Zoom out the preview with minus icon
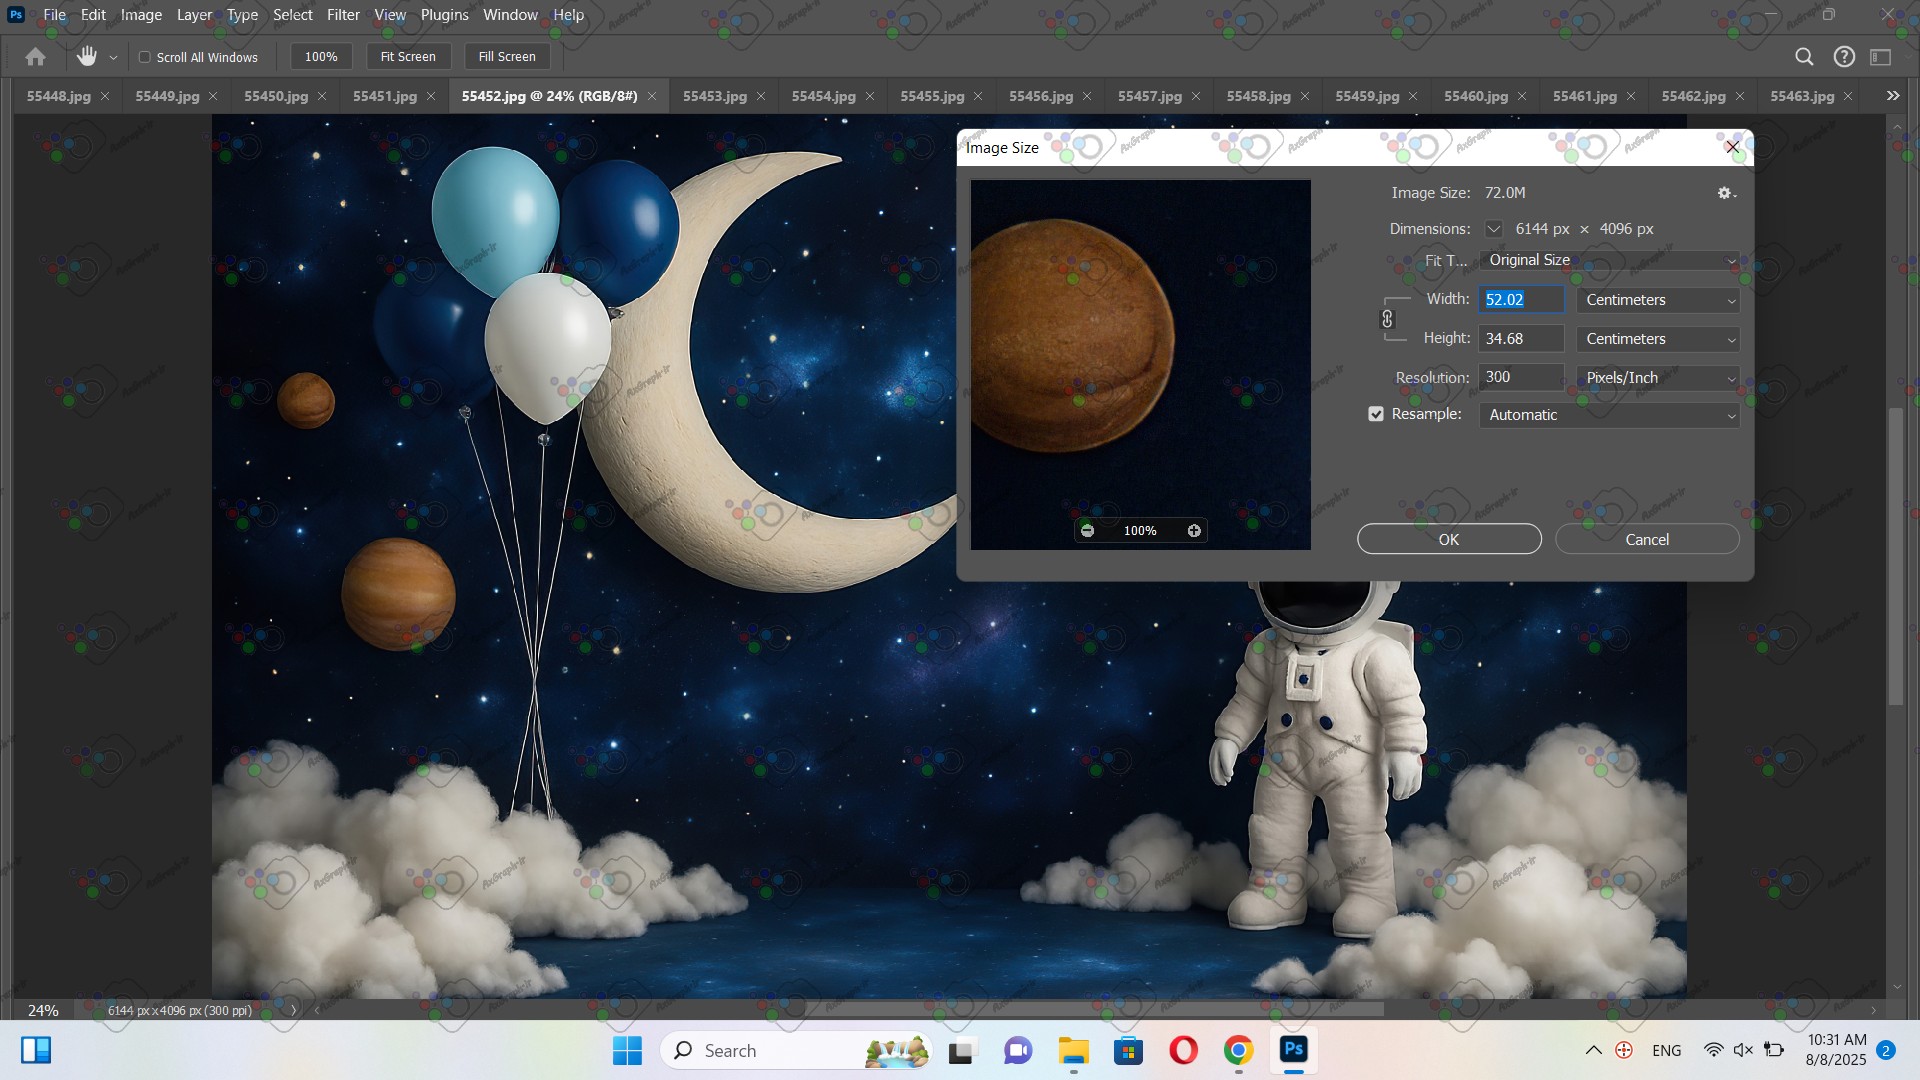Viewport: 1920px width, 1080px height. point(1088,531)
